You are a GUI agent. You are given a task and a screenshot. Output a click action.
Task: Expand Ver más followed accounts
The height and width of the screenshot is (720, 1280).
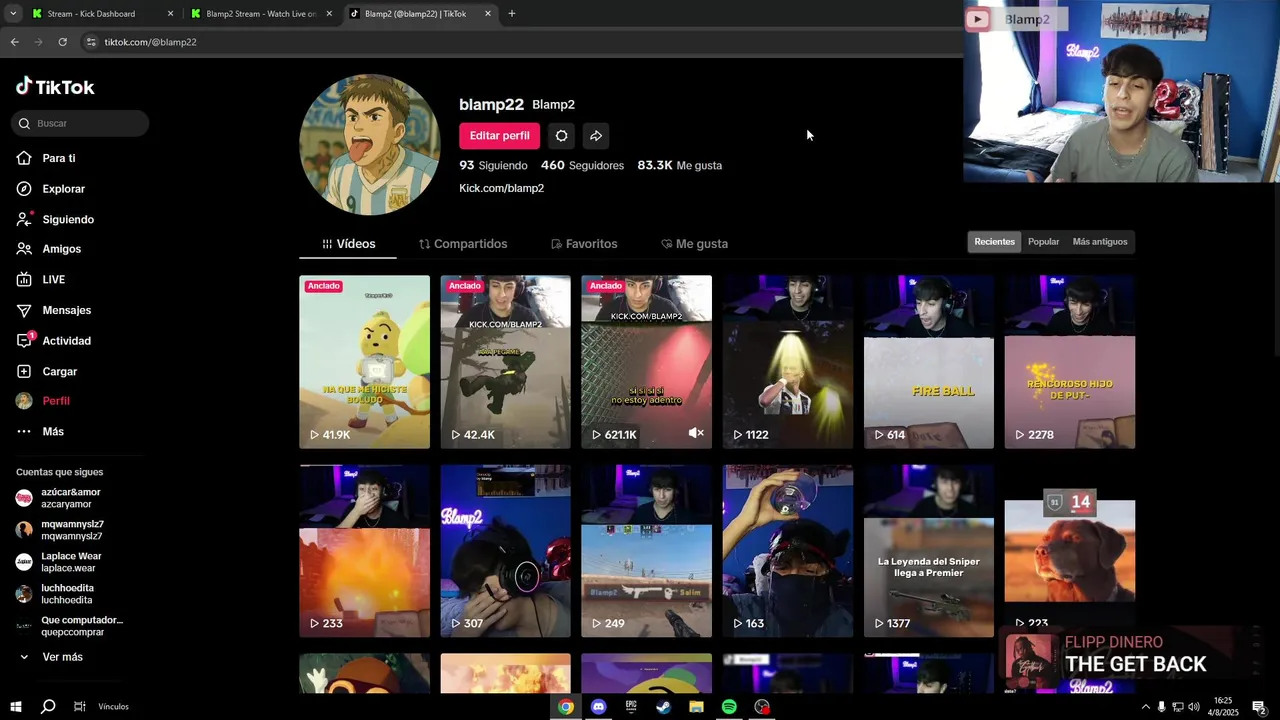tap(52, 657)
